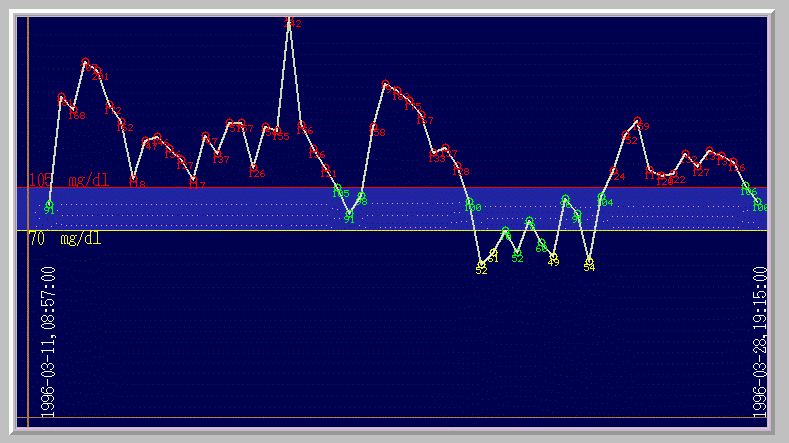Click the green data point labeled 105
This screenshot has width=789, height=443.
pyautogui.click(x=338, y=188)
